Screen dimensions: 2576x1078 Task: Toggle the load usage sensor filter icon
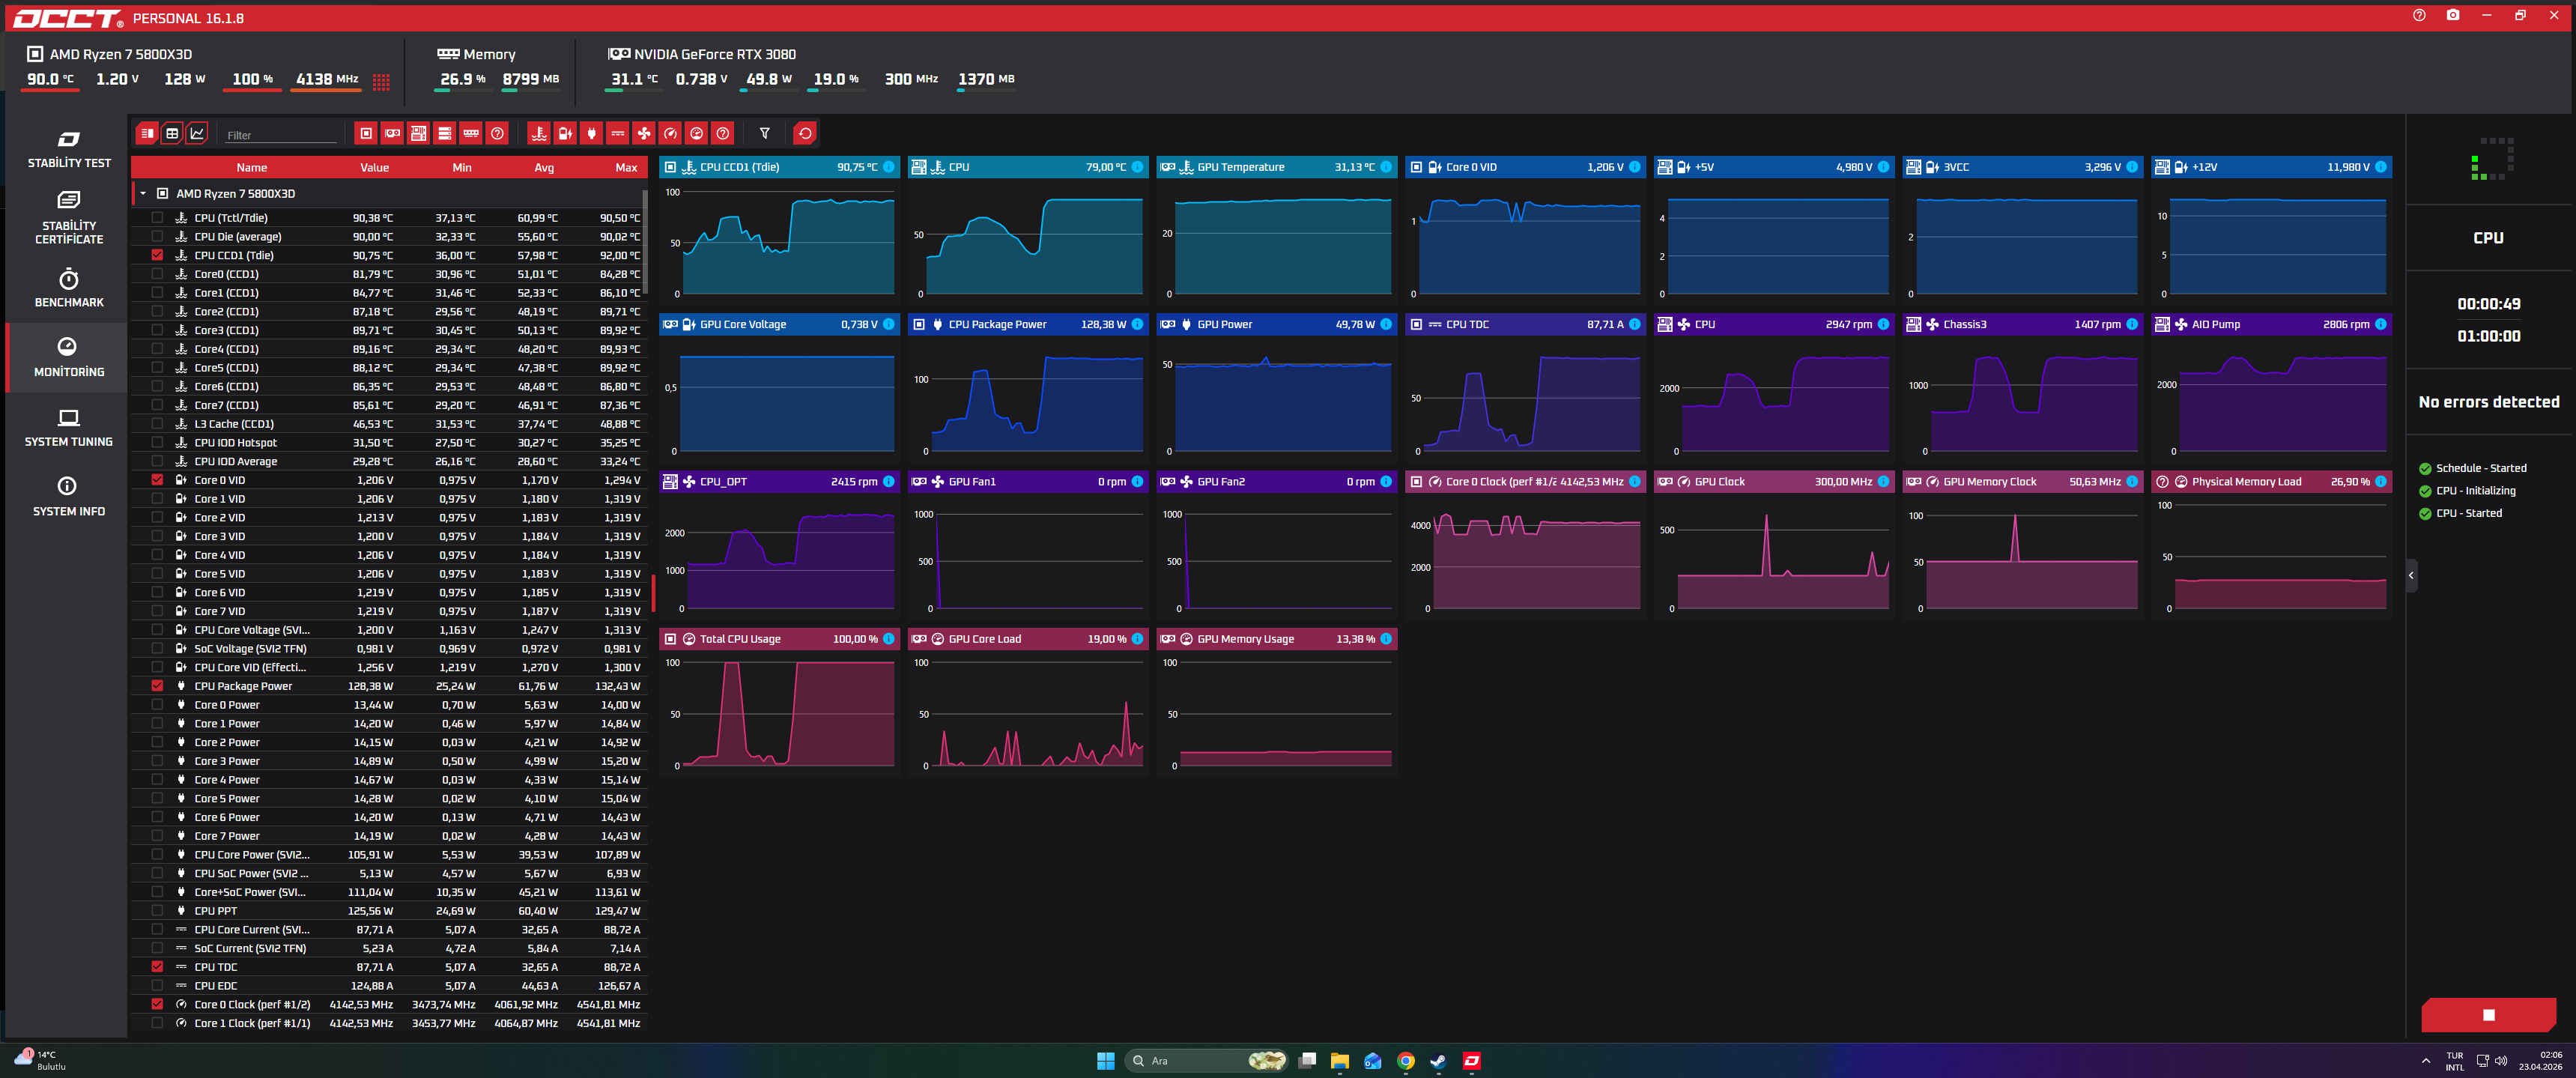coord(697,133)
